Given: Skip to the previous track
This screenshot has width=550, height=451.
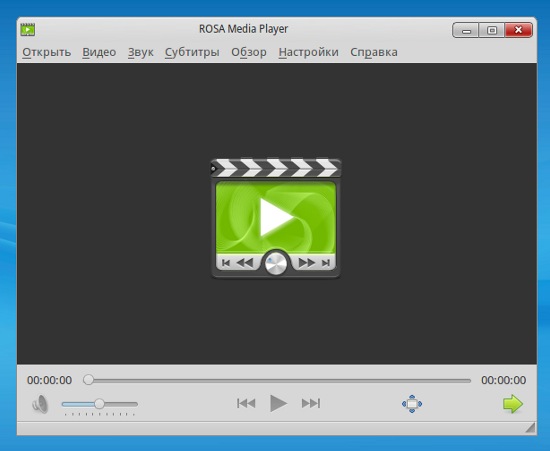Looking at the screenshot, I should tap(246, 403).
